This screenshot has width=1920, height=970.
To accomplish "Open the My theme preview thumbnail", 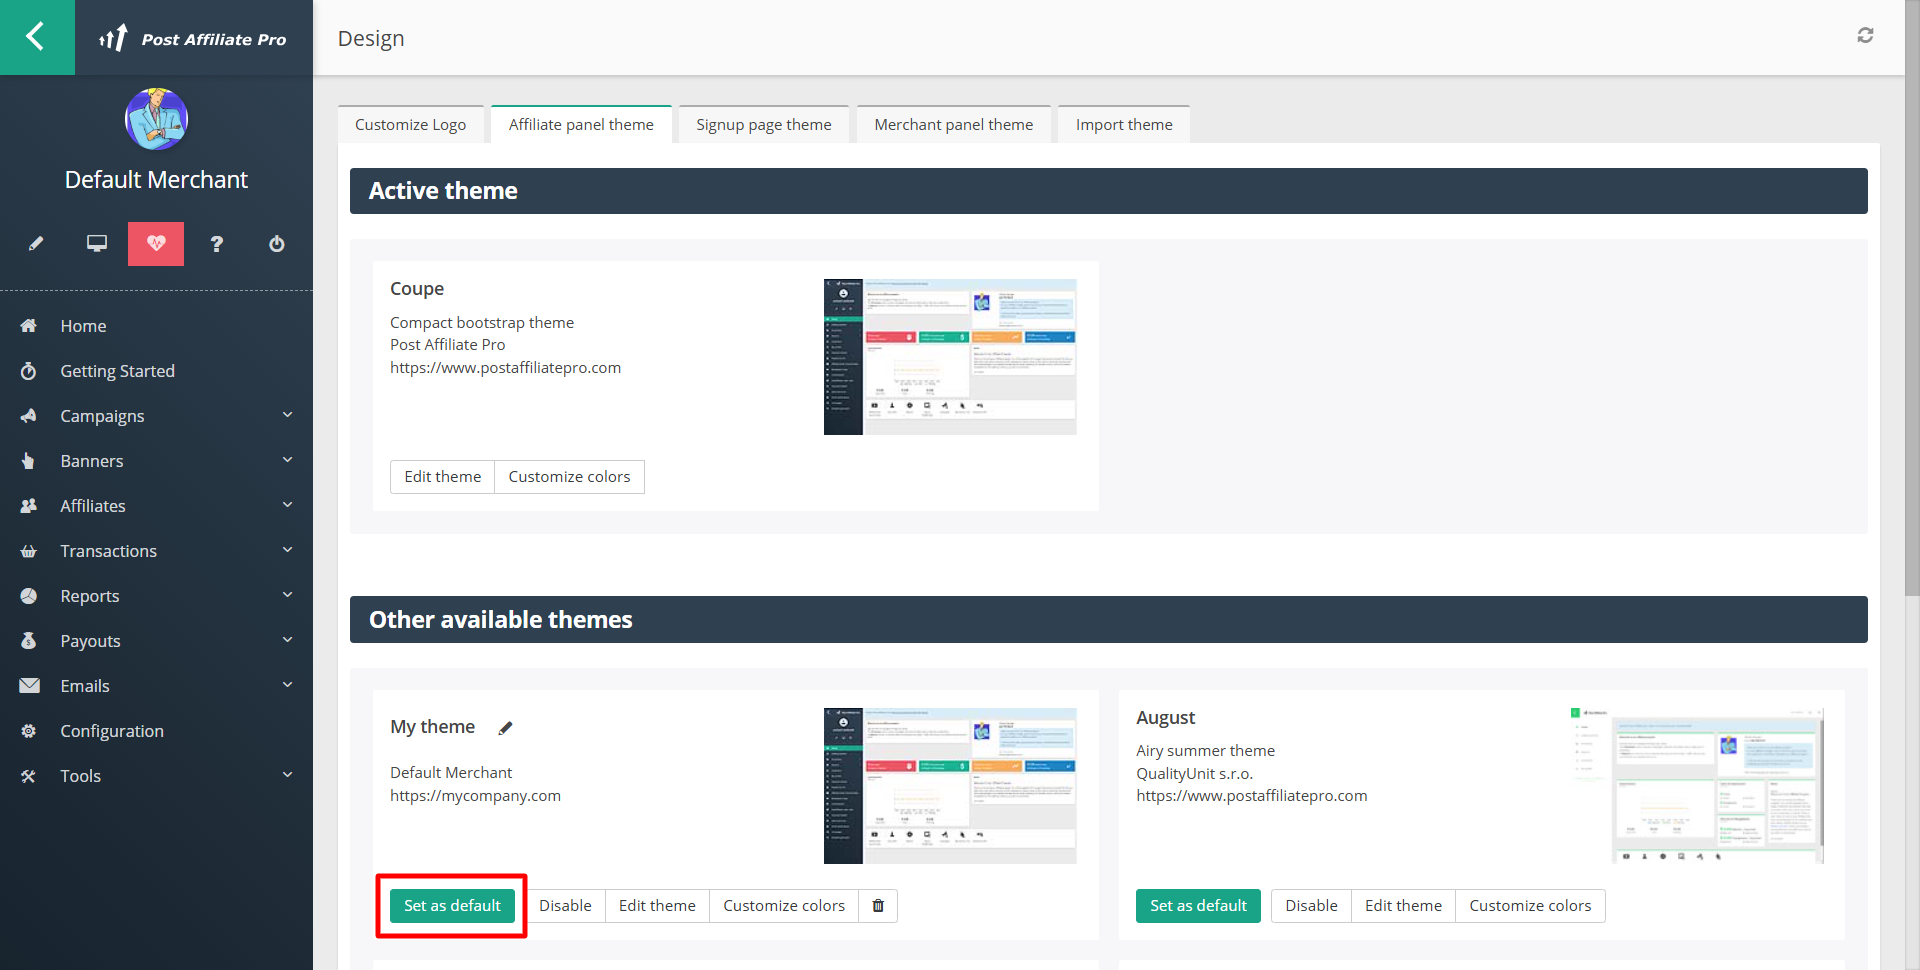I will point(950,786).
